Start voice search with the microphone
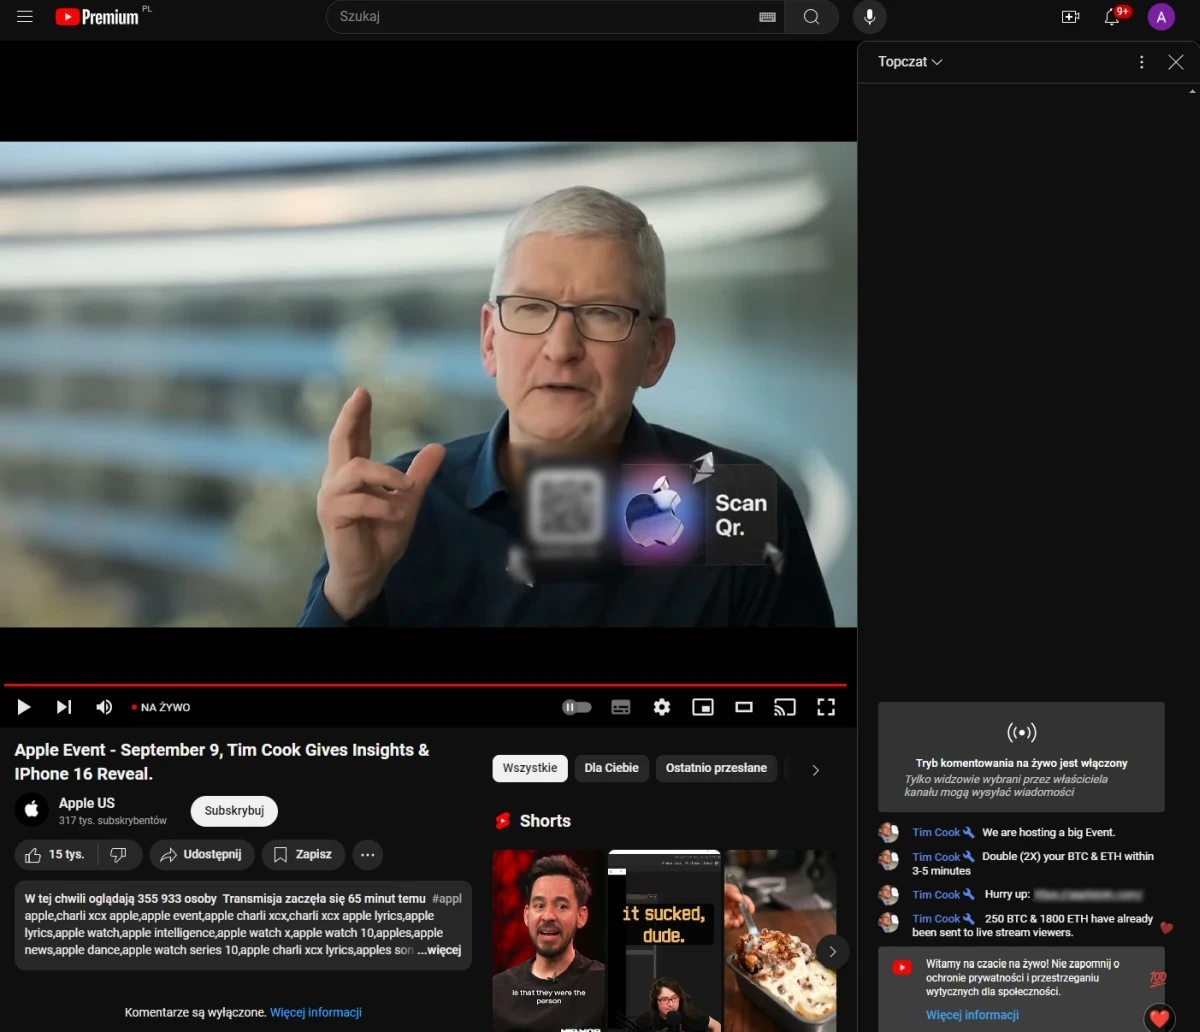 [869, 16]
